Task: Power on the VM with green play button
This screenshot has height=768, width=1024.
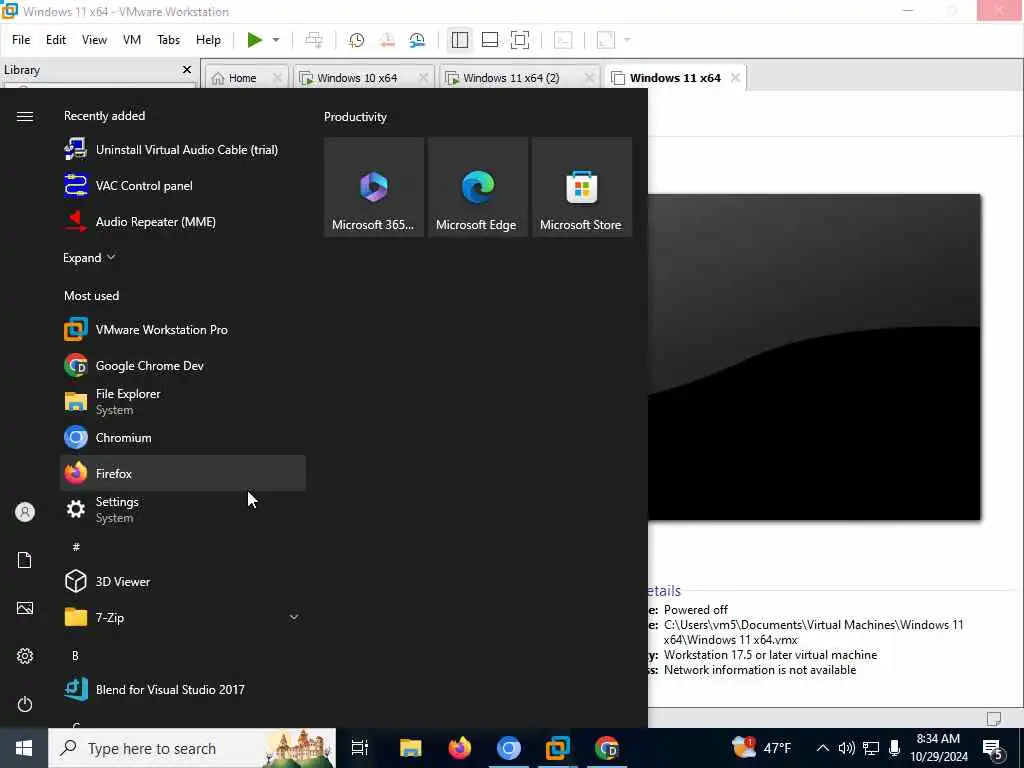Action: 255,40
